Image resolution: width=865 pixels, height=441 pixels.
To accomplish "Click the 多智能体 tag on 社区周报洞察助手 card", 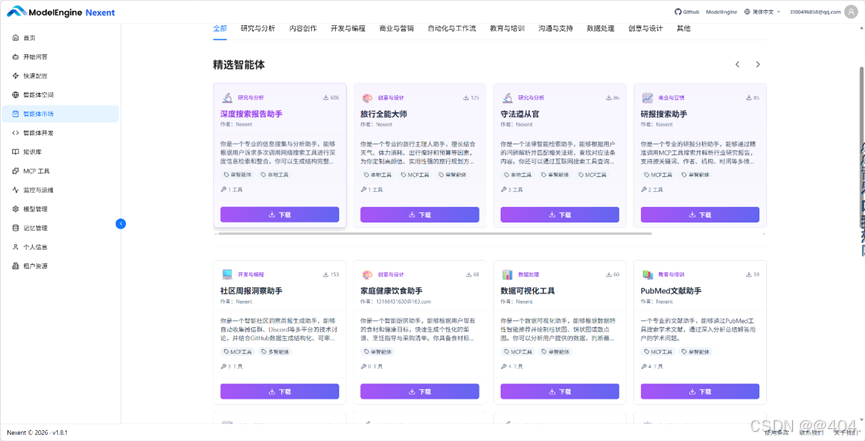I will tap(275, 351).
